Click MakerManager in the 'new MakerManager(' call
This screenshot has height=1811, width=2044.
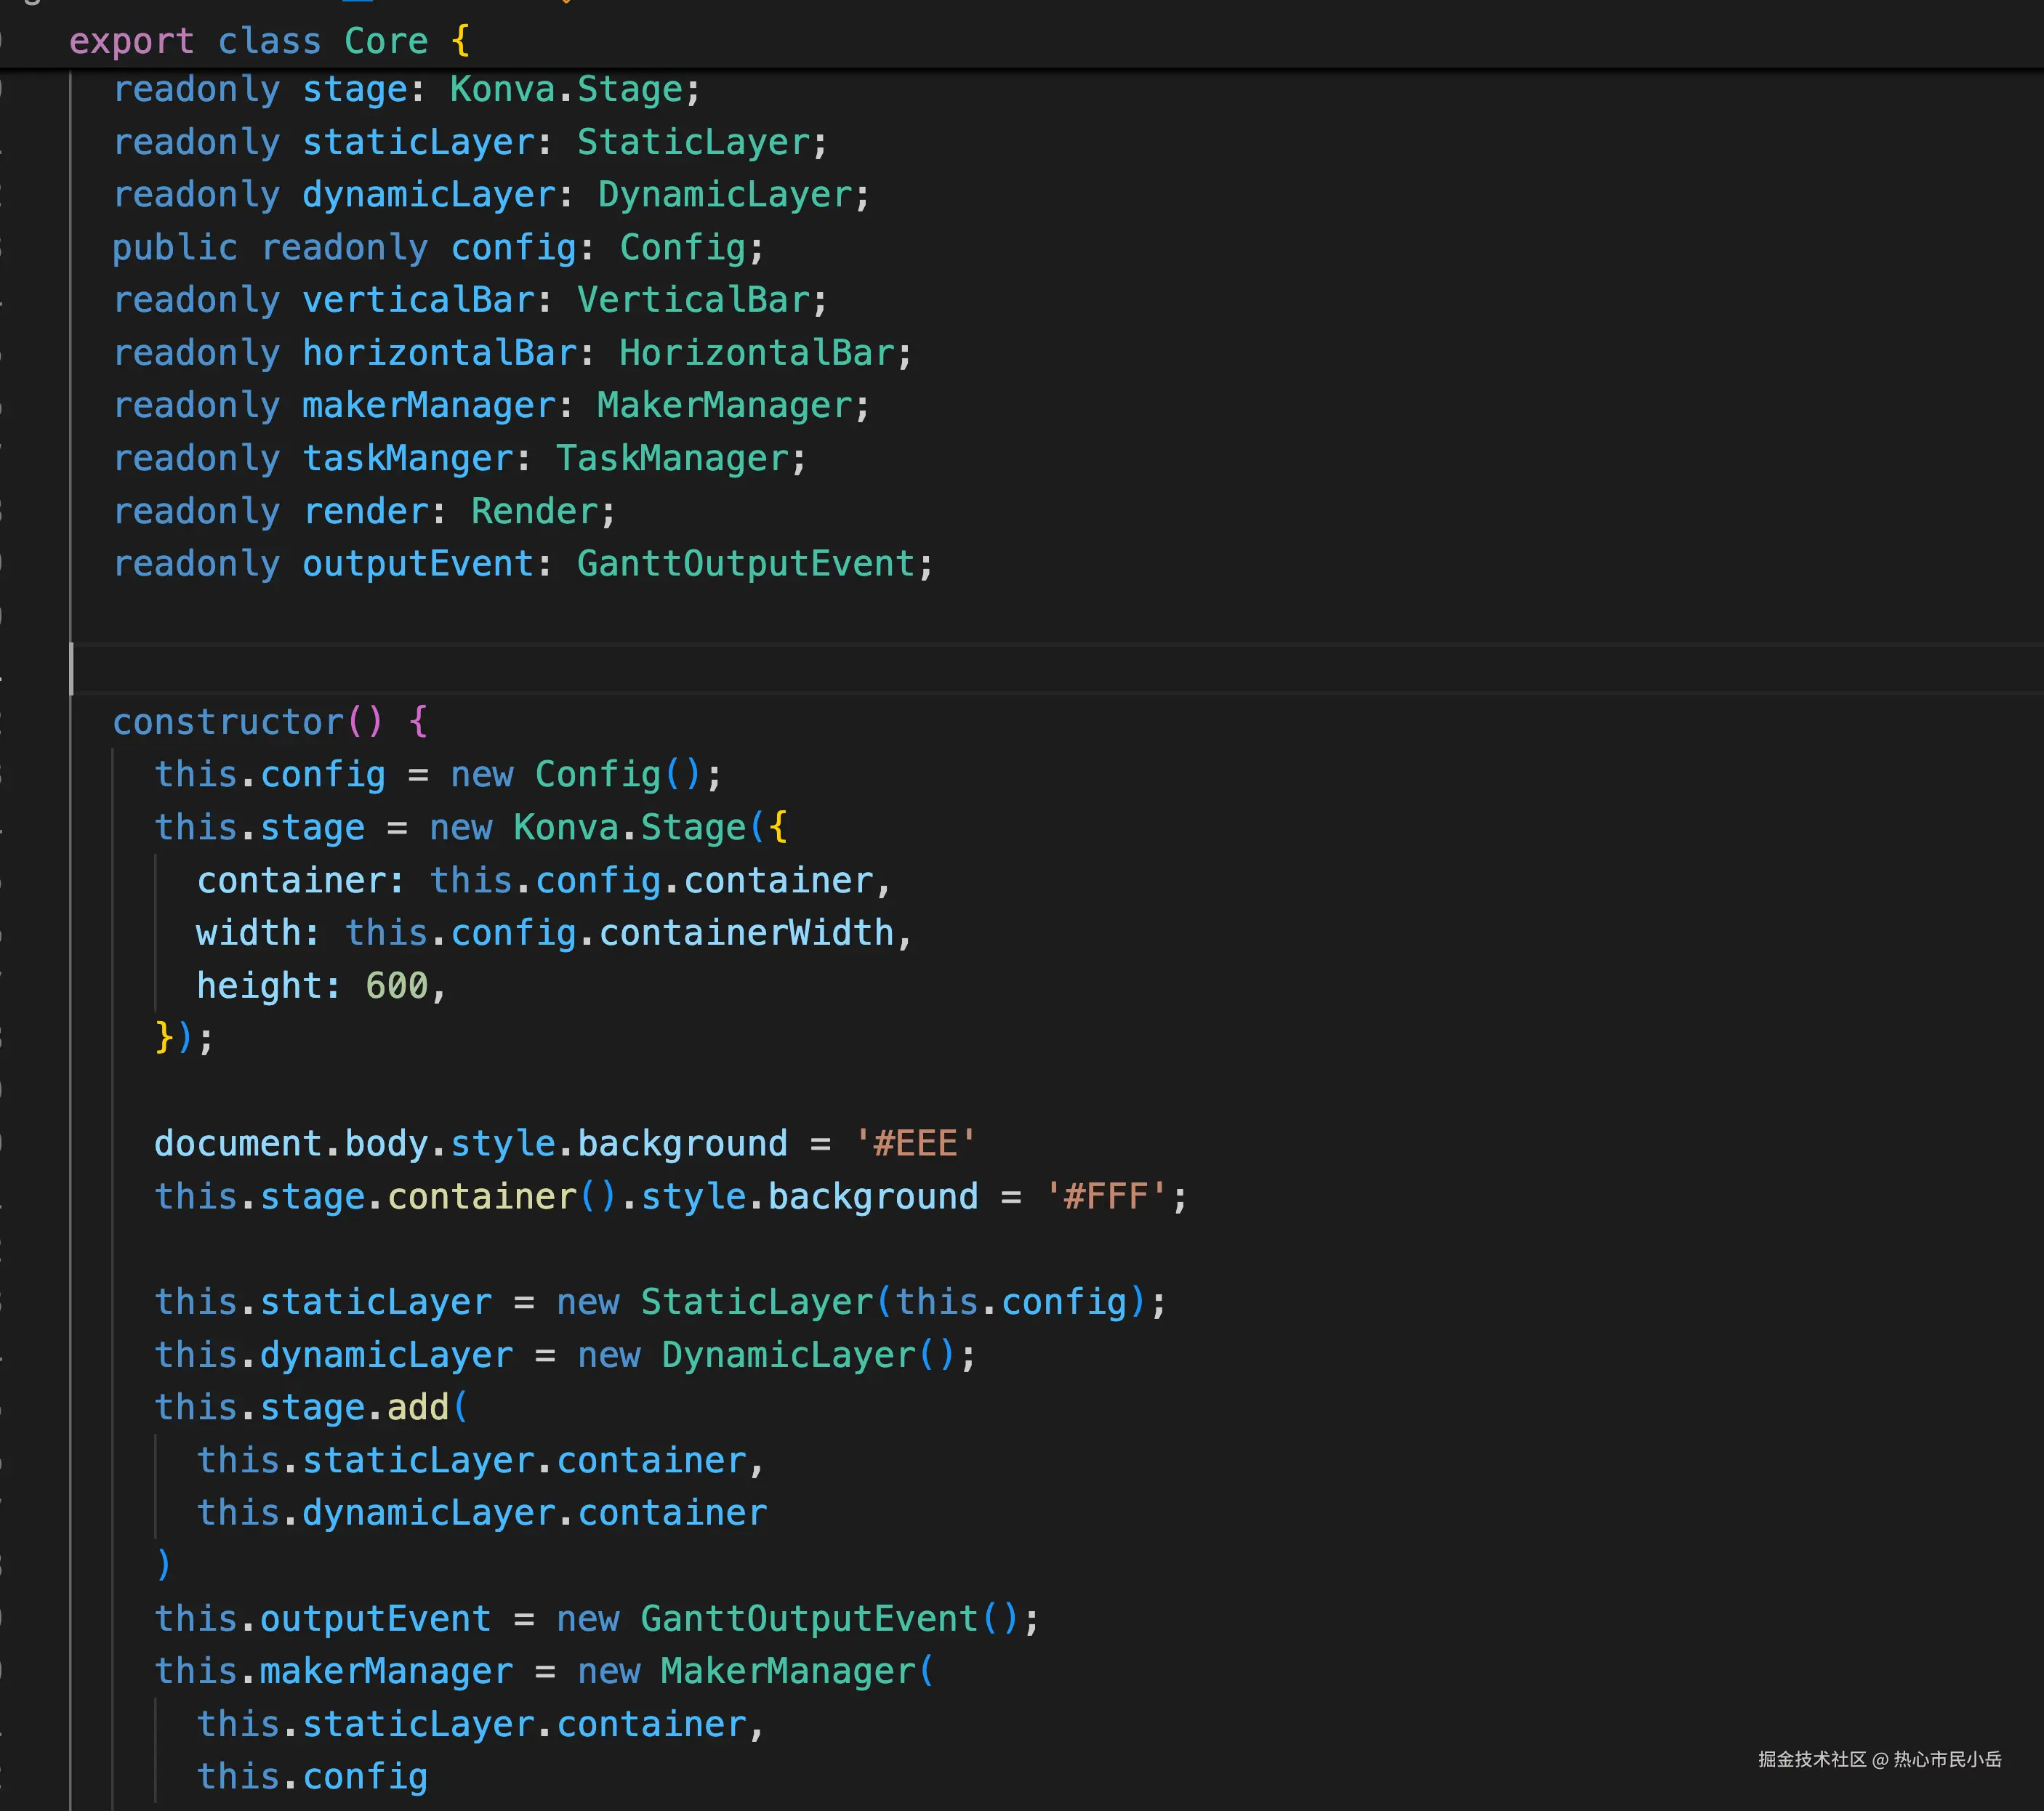coord(788,1672)
